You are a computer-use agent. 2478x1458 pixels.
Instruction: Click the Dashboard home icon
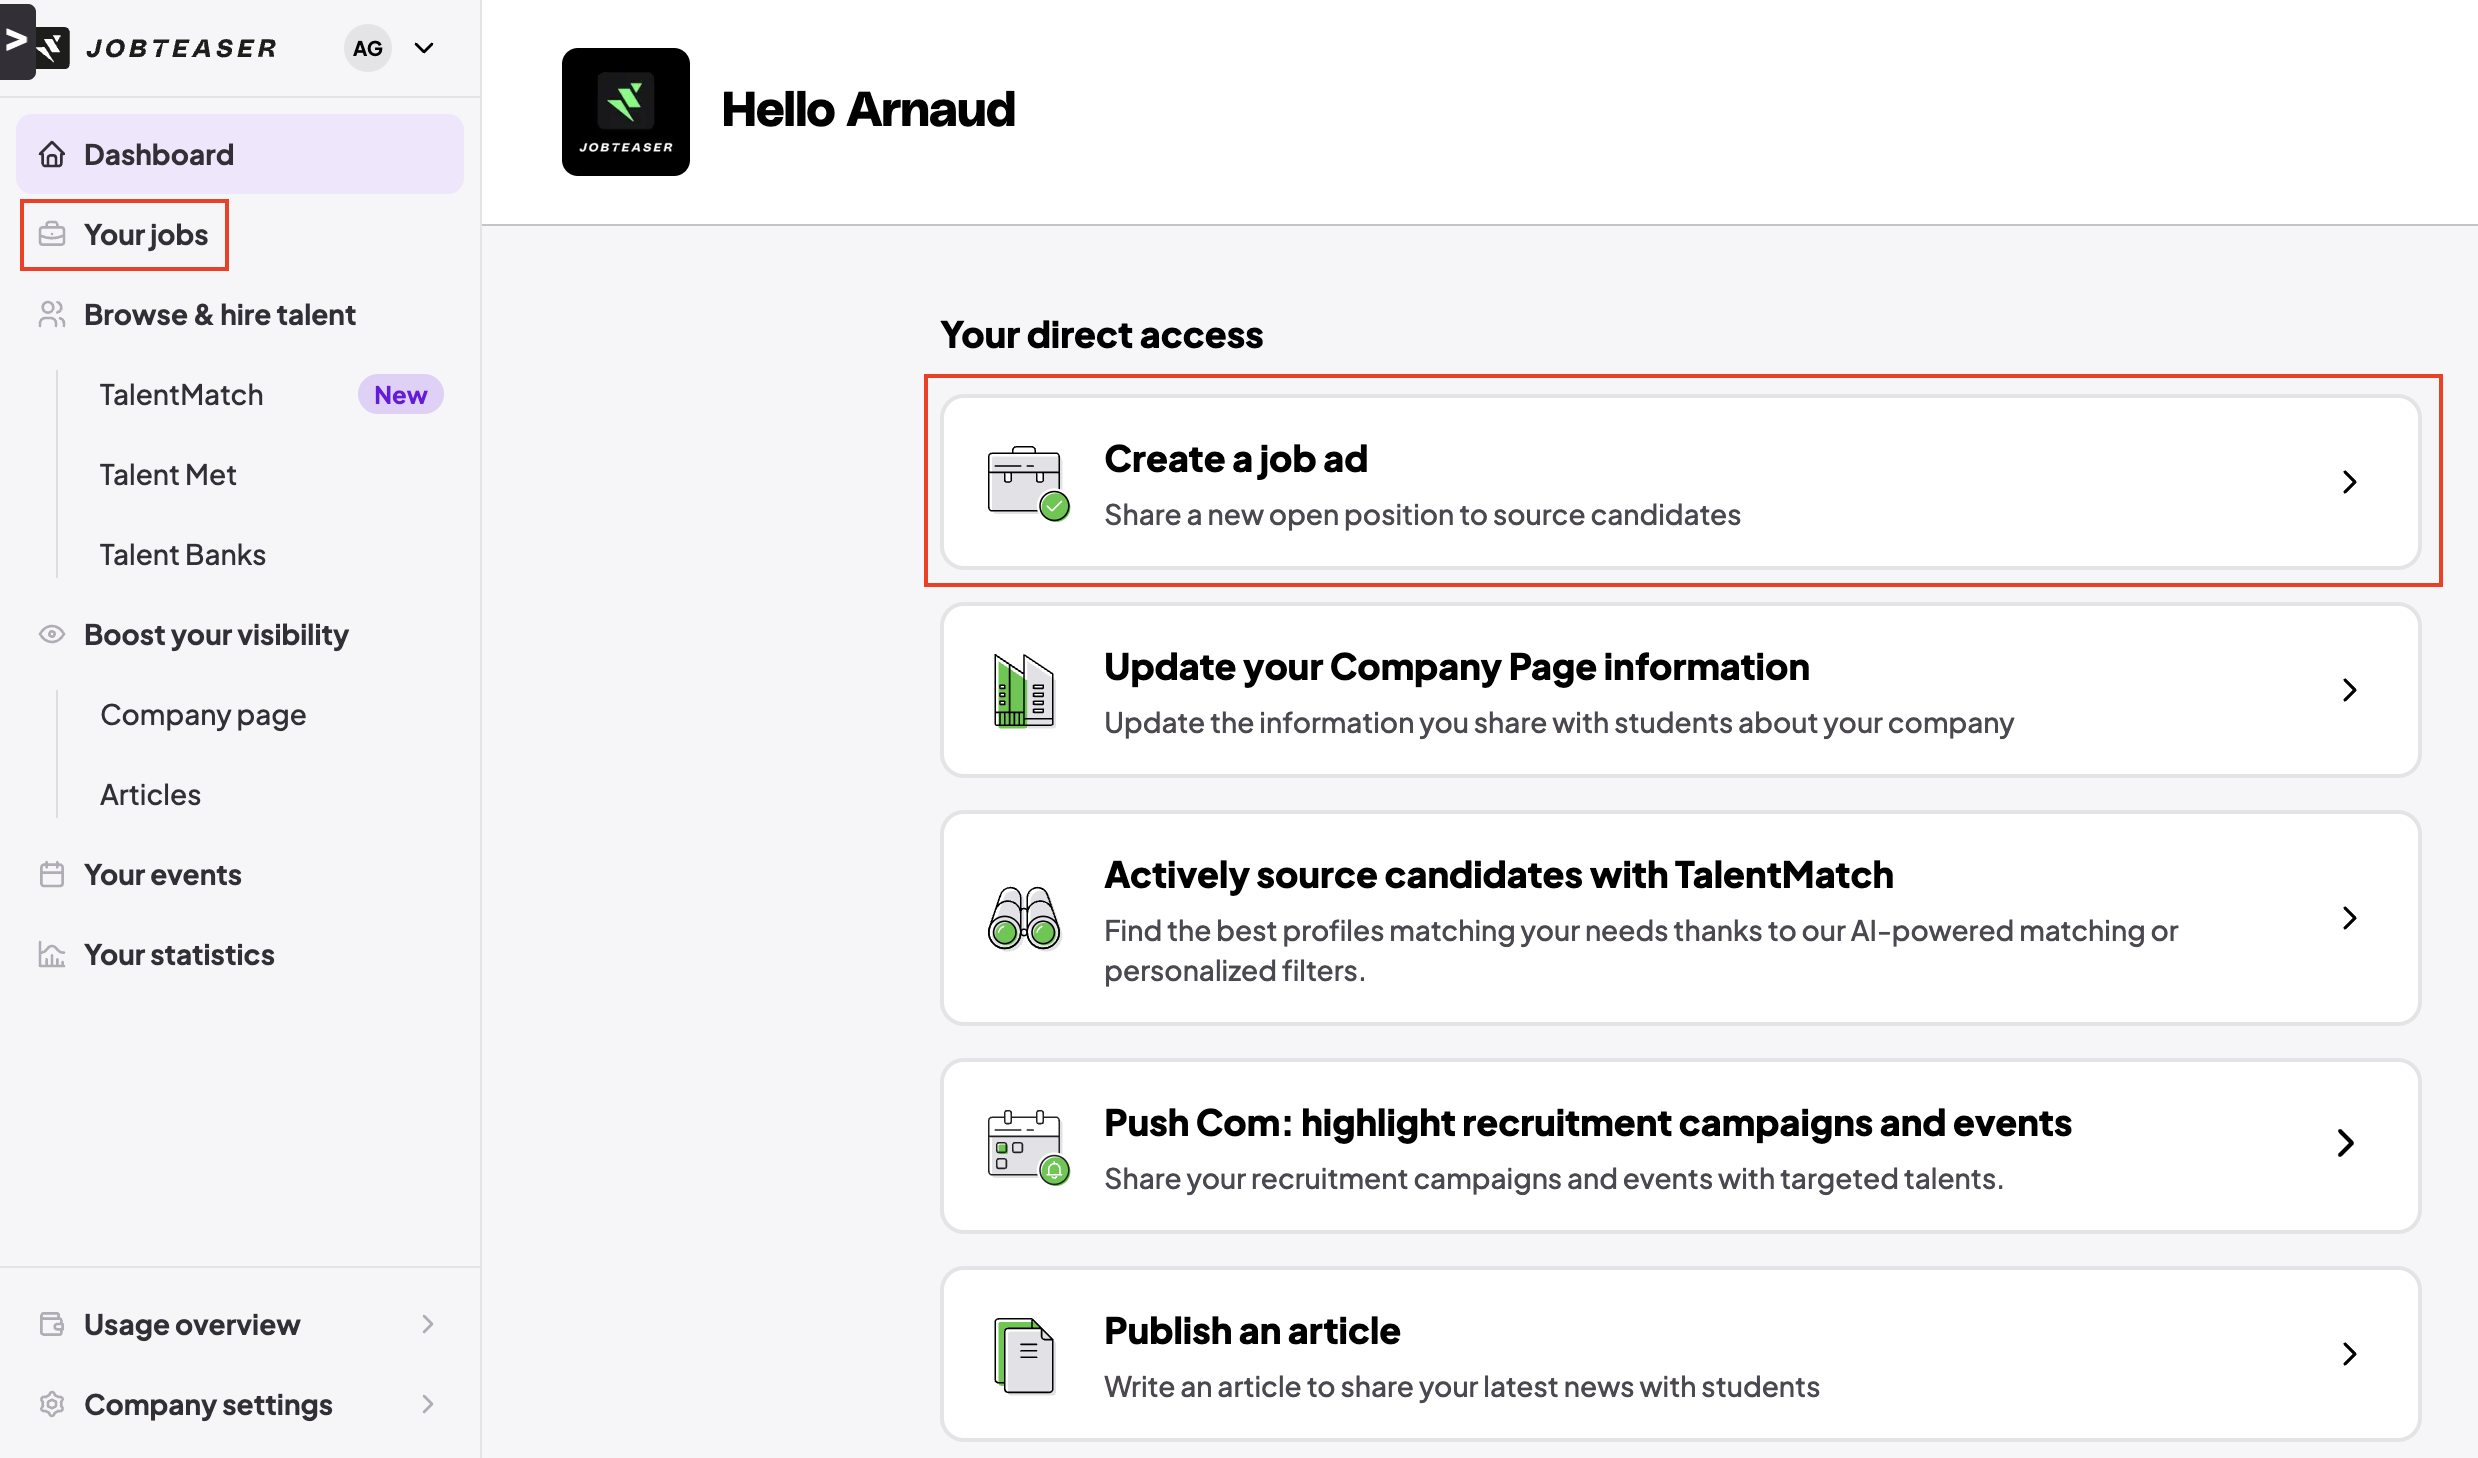52,155
